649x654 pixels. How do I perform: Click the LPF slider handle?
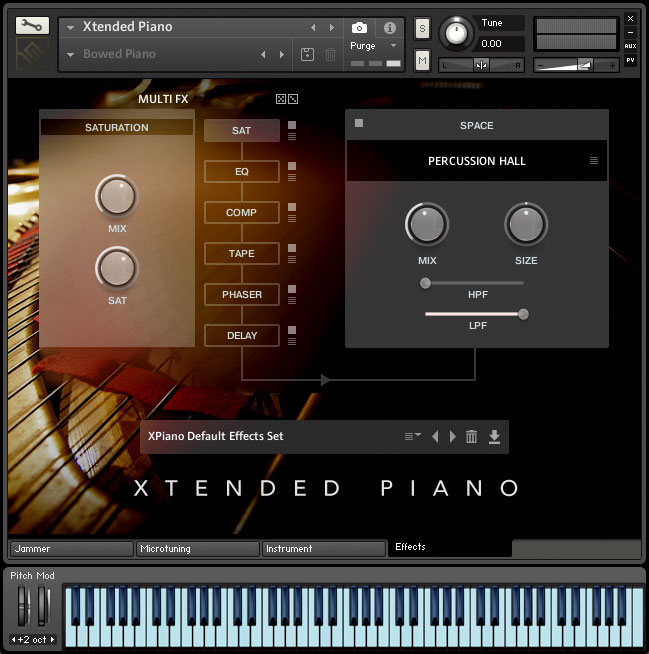[523, 314]
